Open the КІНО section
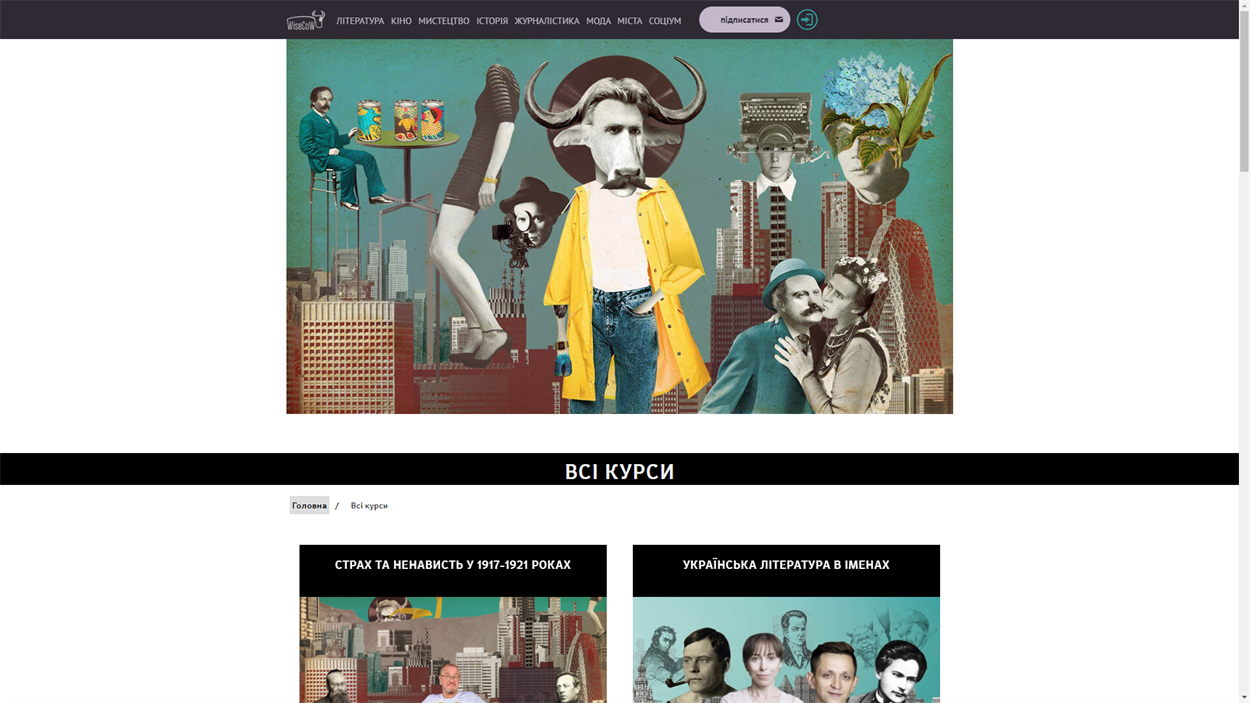The width and height of the screenshot is (1250, 703). (401, 21)
